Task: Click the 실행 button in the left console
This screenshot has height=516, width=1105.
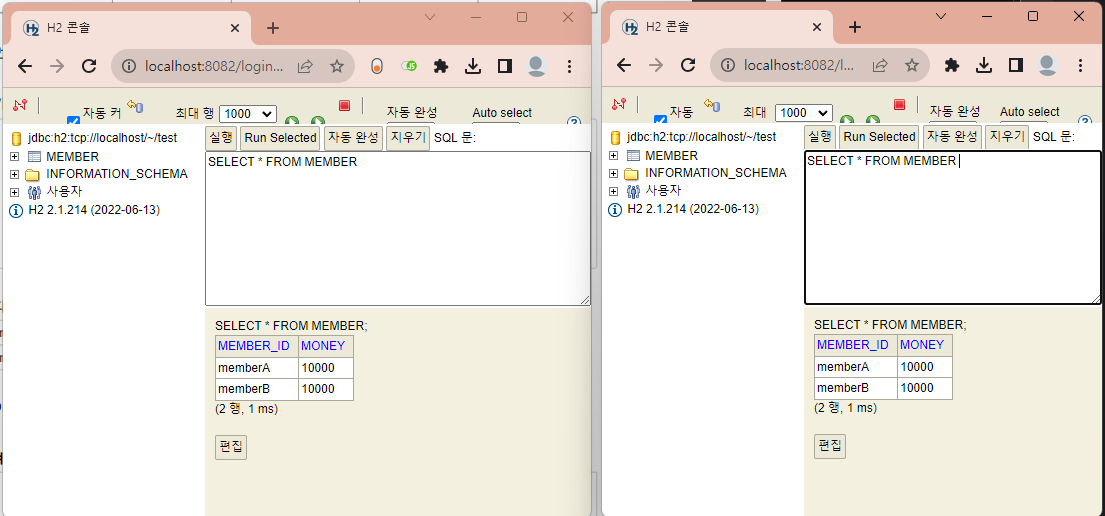Action: point(221,137)
